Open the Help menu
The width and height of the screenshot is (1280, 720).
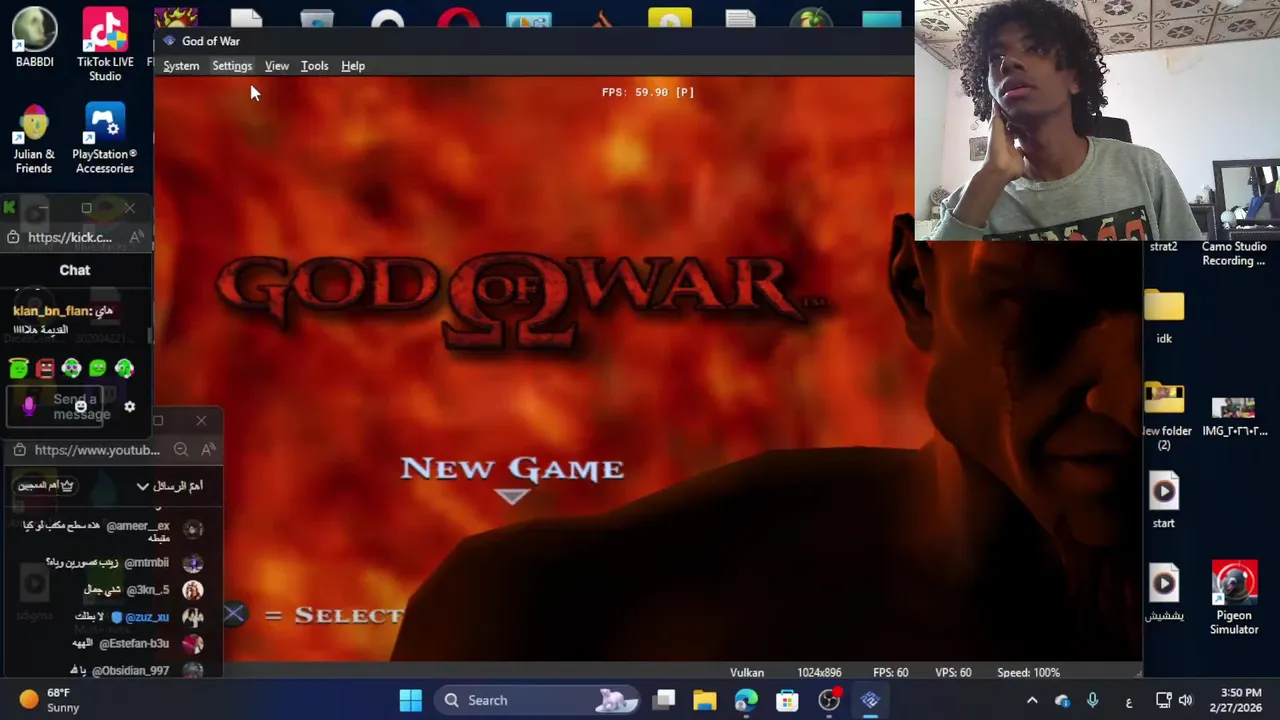point(353,66)
